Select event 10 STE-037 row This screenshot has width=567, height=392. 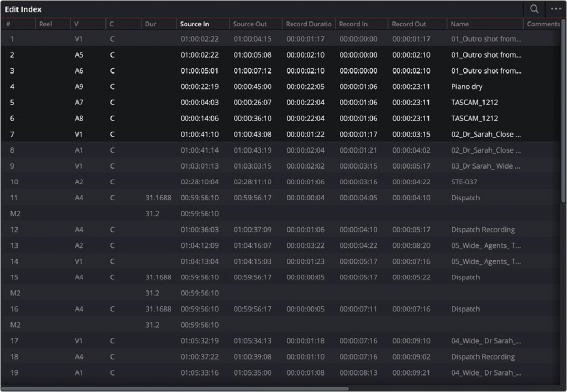point(281,182)
